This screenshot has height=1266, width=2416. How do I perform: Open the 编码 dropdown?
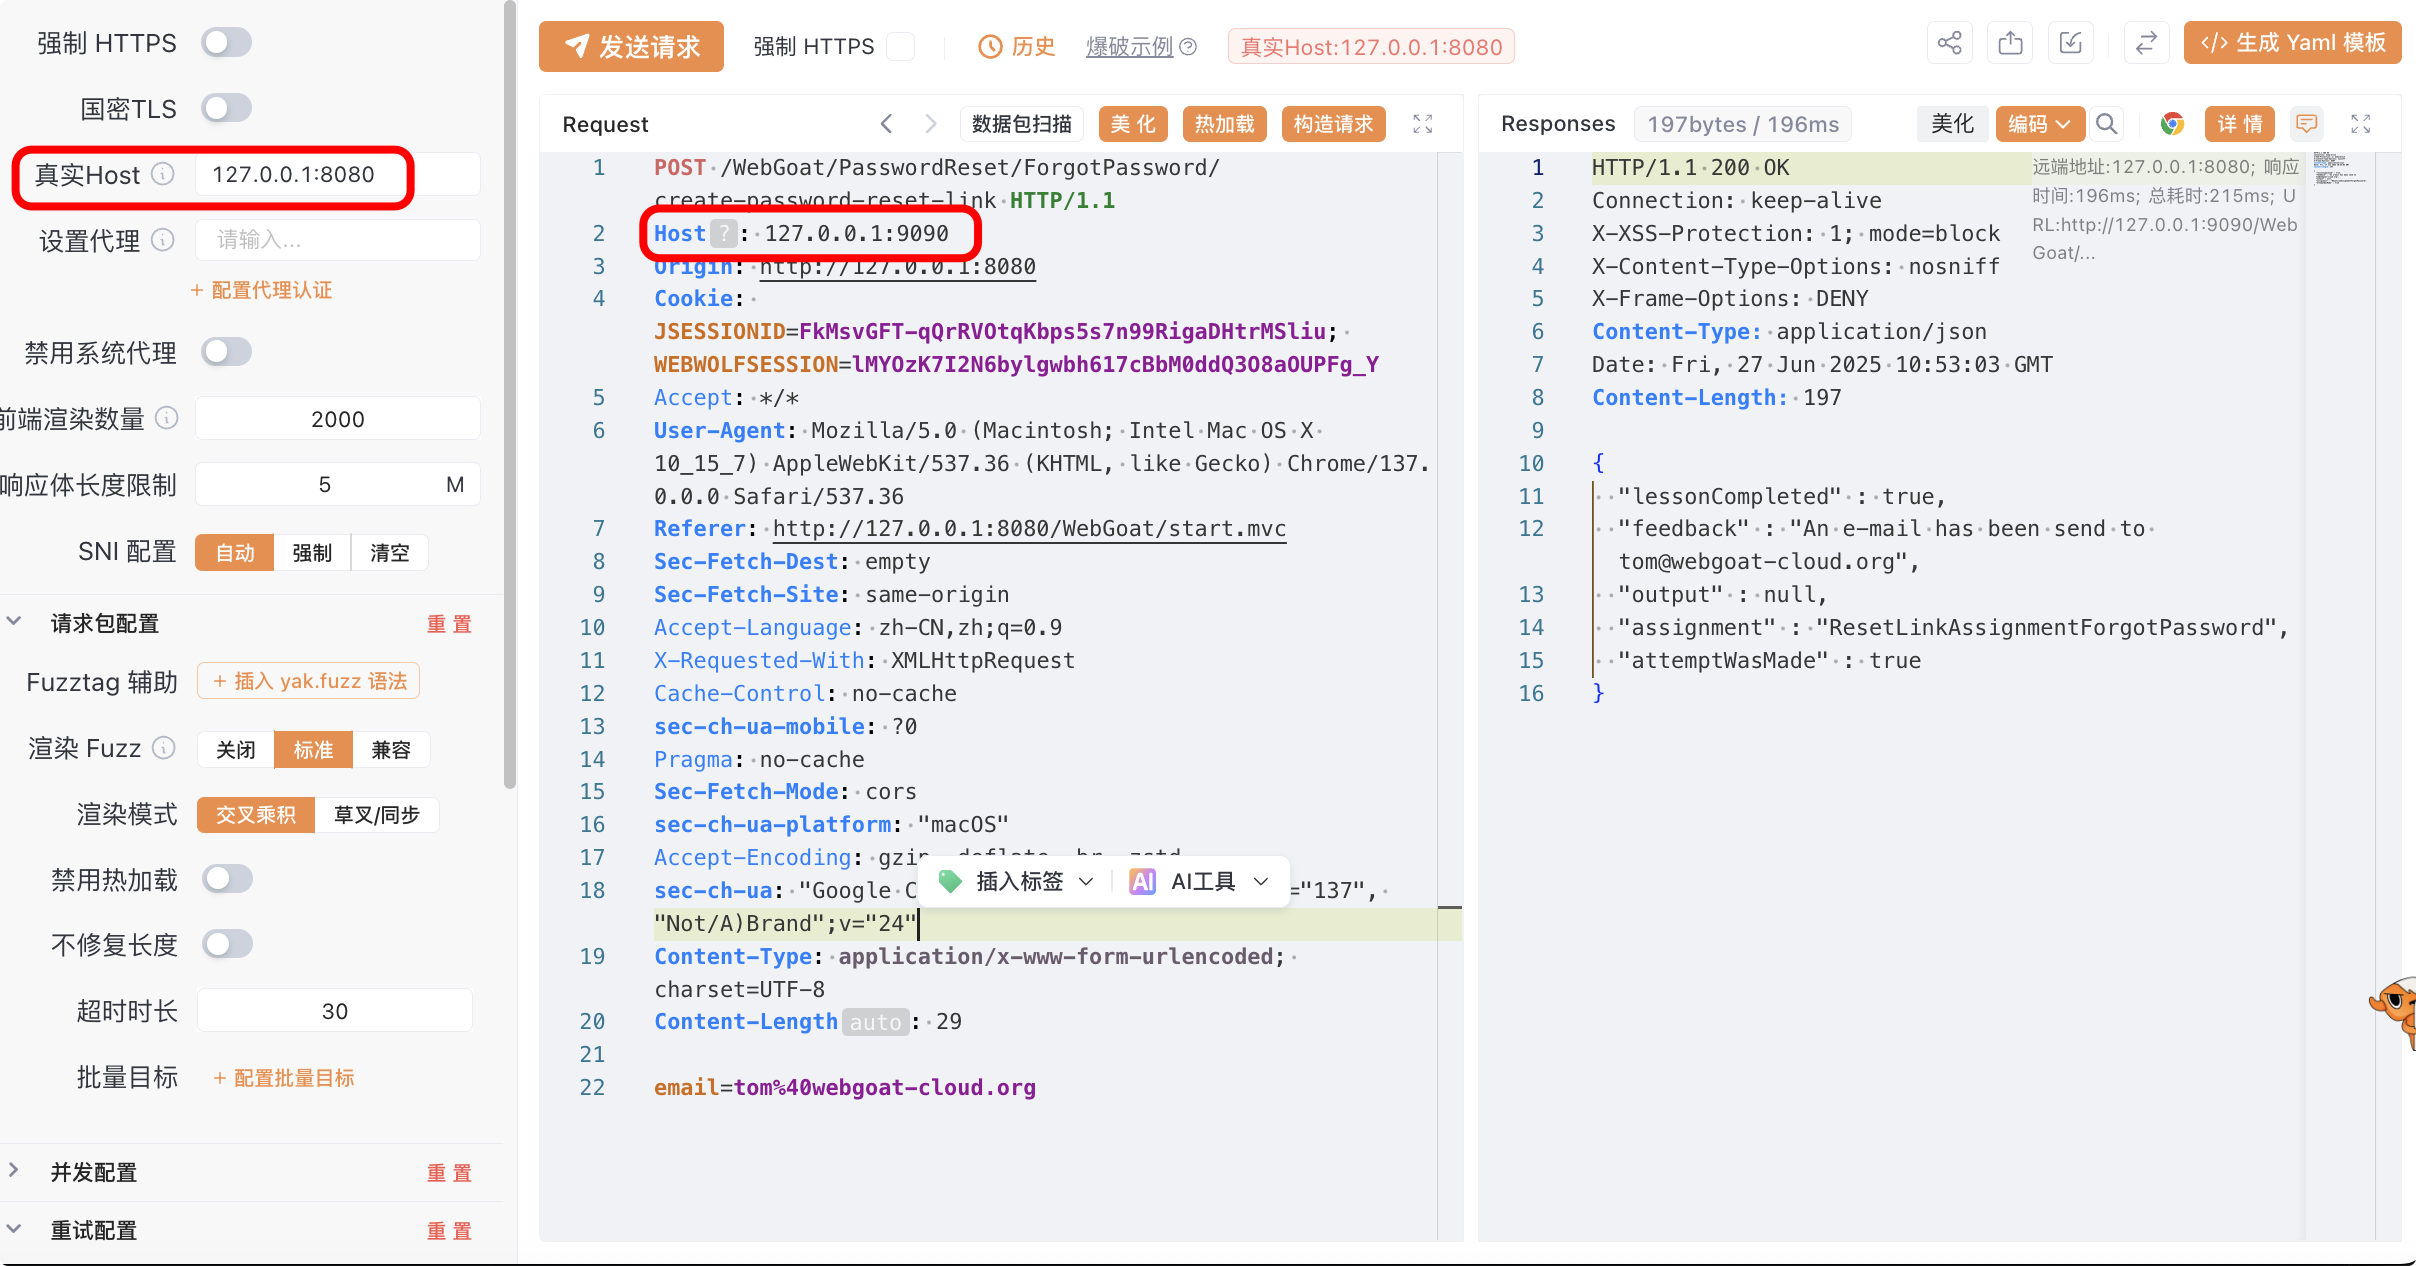2040,124
